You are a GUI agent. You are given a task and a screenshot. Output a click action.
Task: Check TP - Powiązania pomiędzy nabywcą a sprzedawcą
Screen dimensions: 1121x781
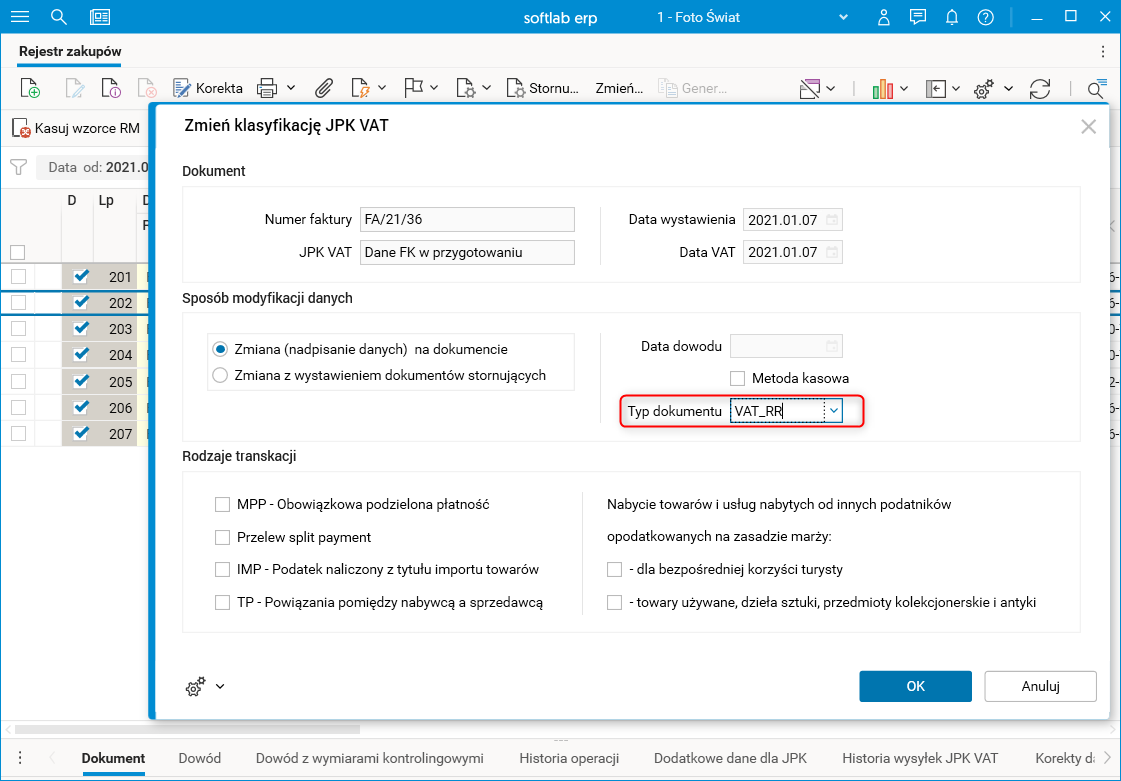(x=222, y=602)
